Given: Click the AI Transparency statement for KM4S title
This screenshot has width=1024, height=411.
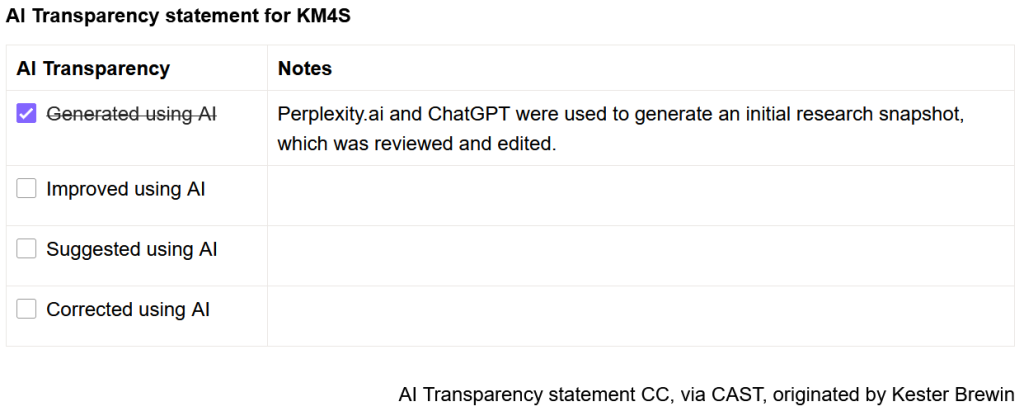Looking at the screenshot, I should 178,16.
